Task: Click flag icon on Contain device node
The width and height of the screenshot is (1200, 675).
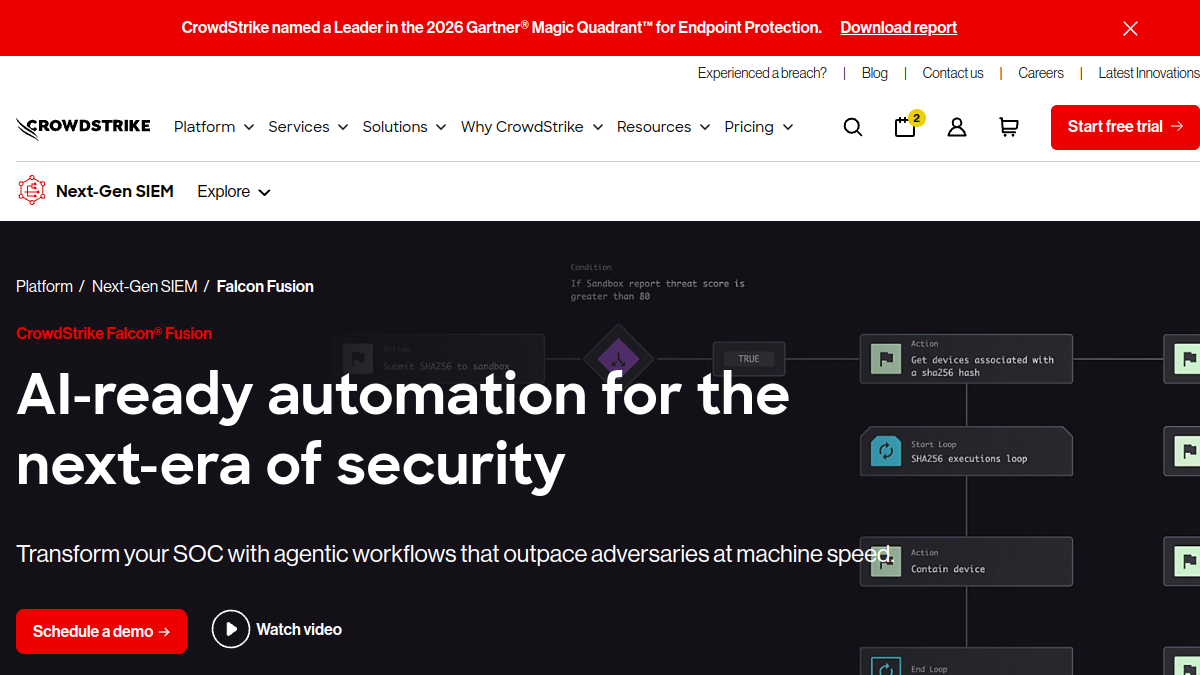Action: pos(885,562)
